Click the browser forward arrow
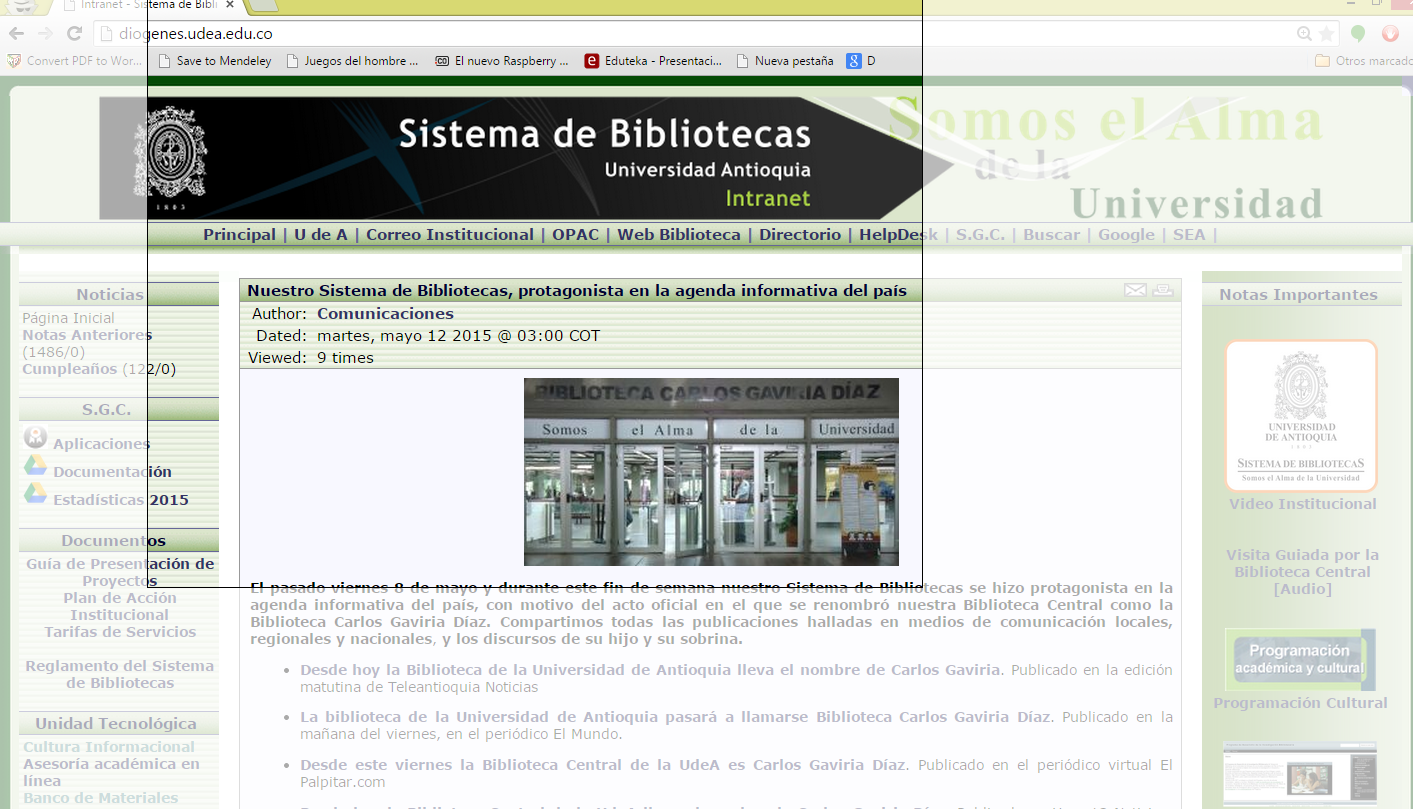Image resolution: width=1413 pixels, height=809 pixels. [45, 33]
